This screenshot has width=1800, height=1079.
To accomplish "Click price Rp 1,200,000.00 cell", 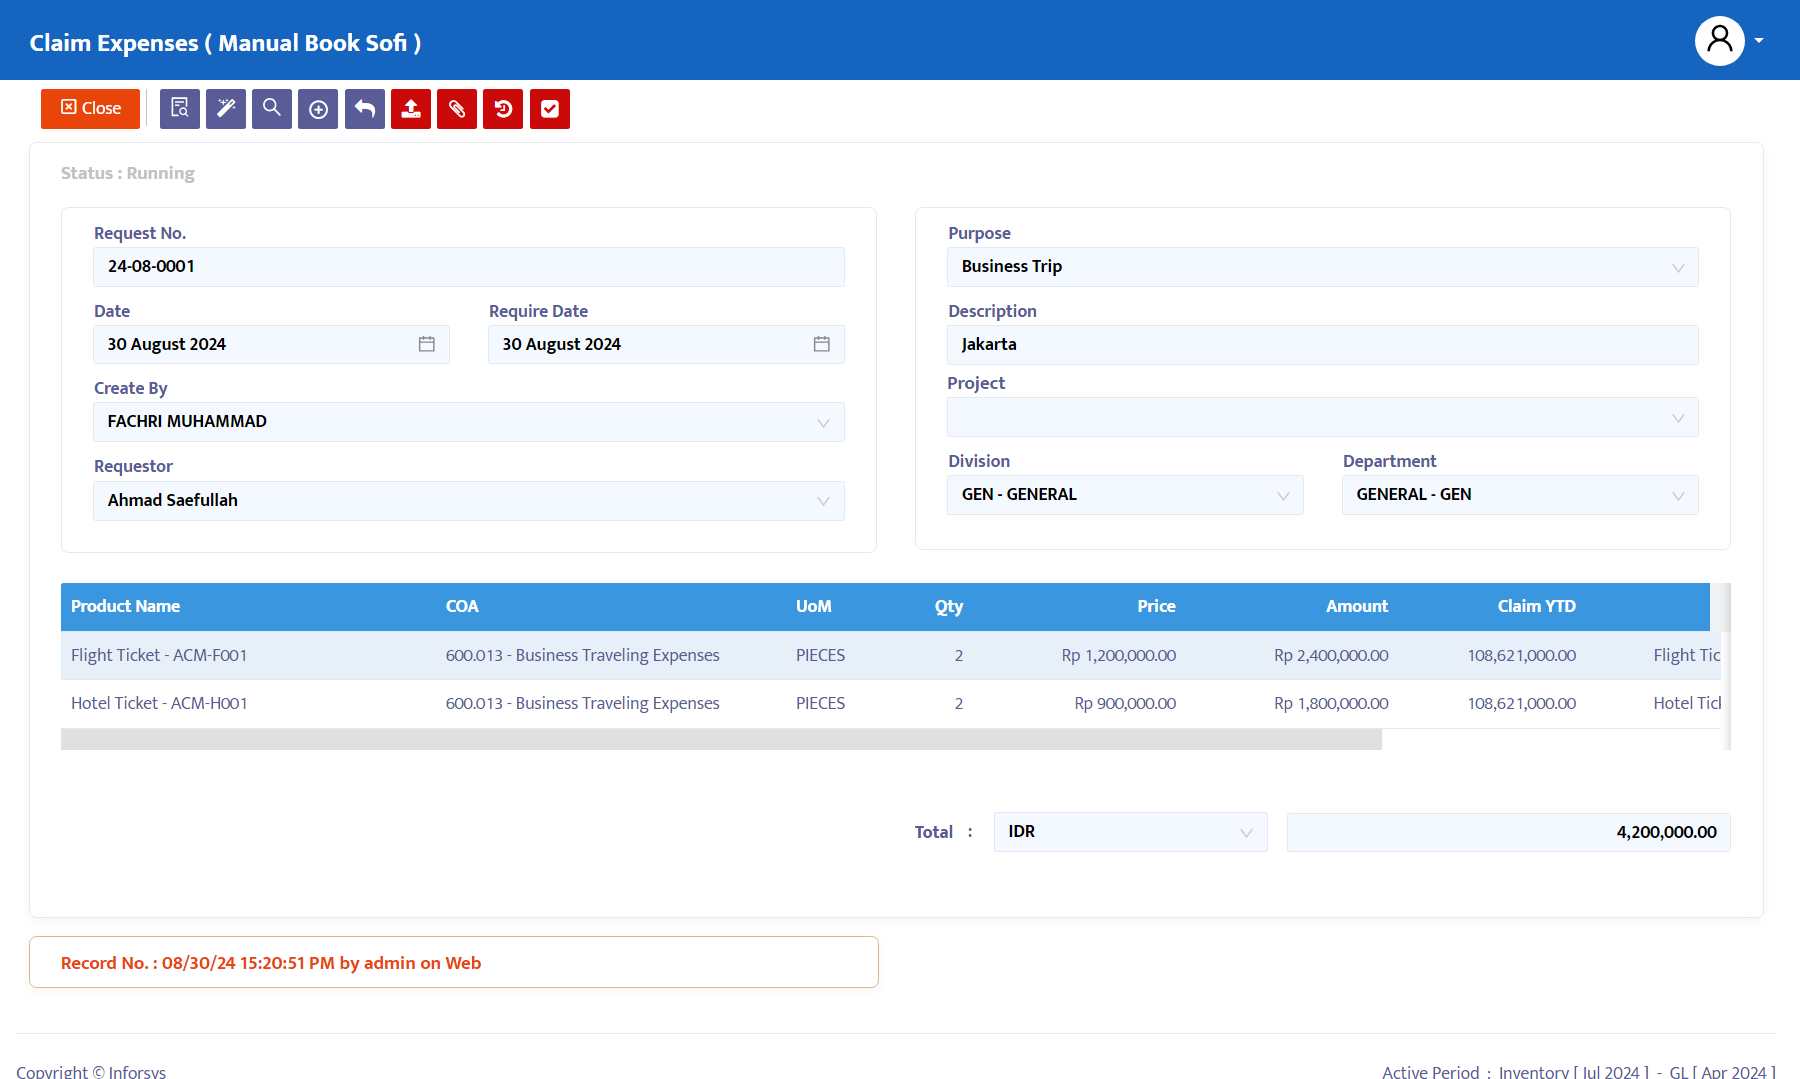I will [1119, 655].
